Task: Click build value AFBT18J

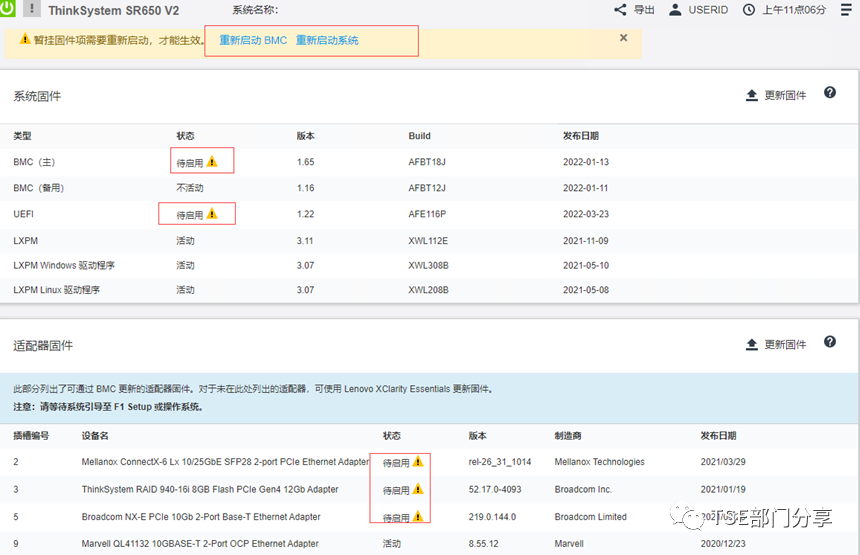Action: tap(427, 162)
